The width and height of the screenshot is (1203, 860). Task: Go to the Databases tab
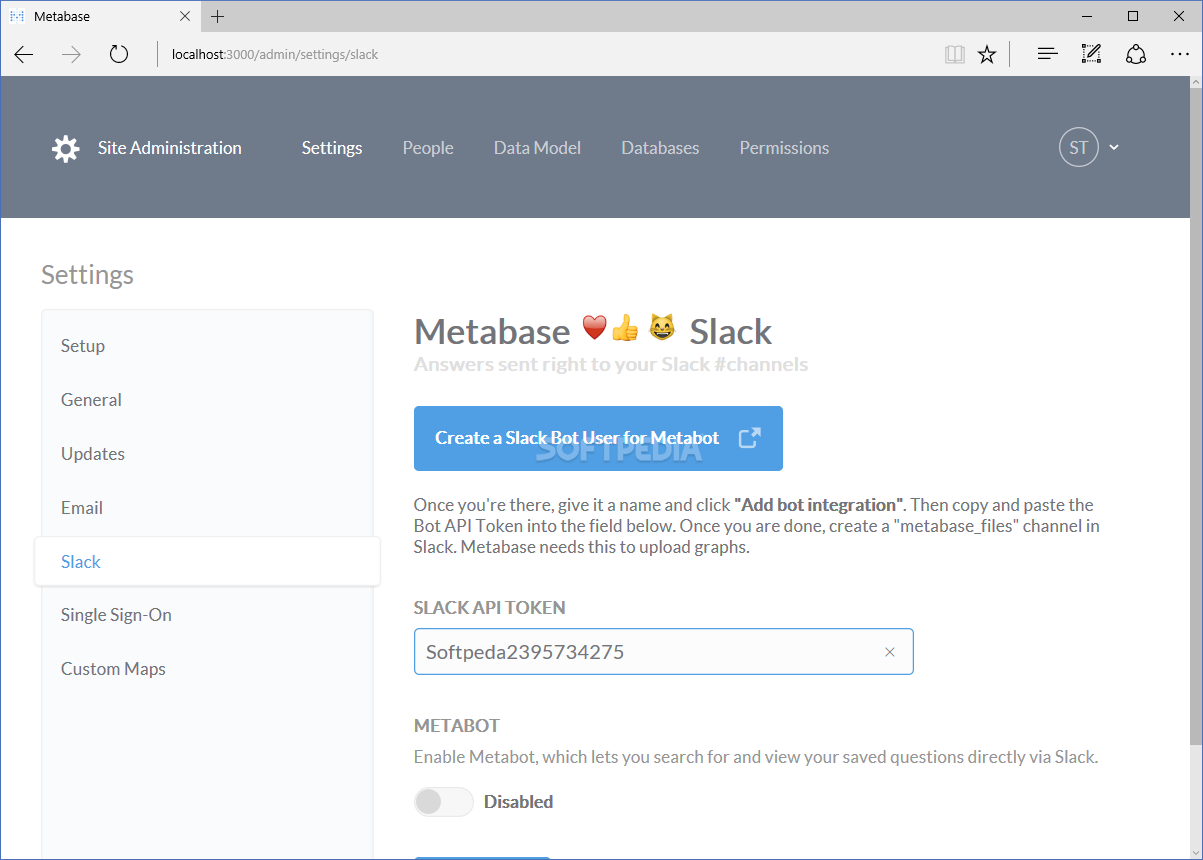(x=660, y=148)
